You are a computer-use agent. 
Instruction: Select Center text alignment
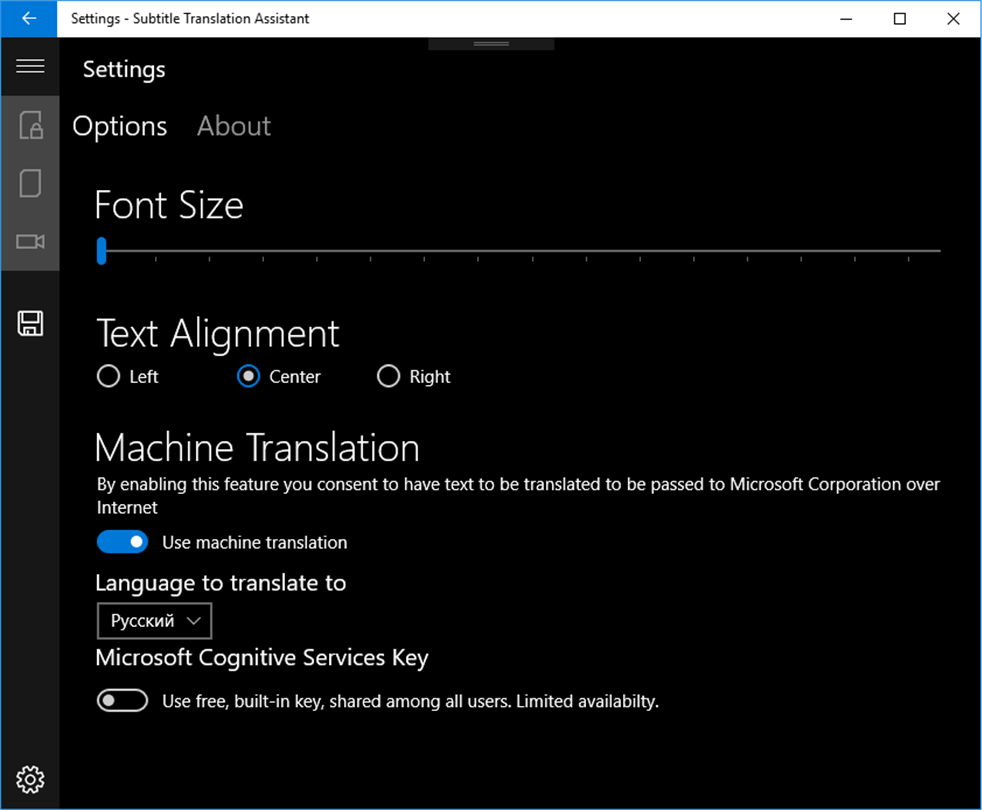click(248, 377)
